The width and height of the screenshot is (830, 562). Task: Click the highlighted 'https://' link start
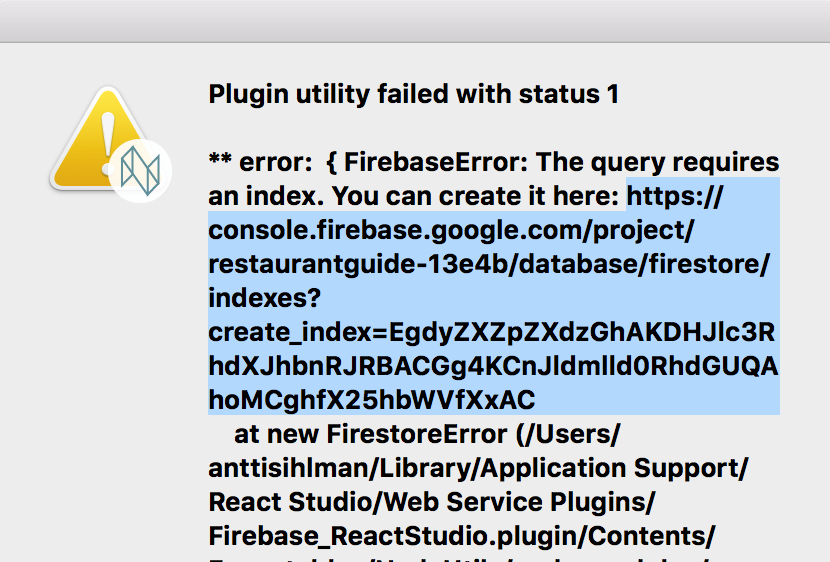click(674, 196)
